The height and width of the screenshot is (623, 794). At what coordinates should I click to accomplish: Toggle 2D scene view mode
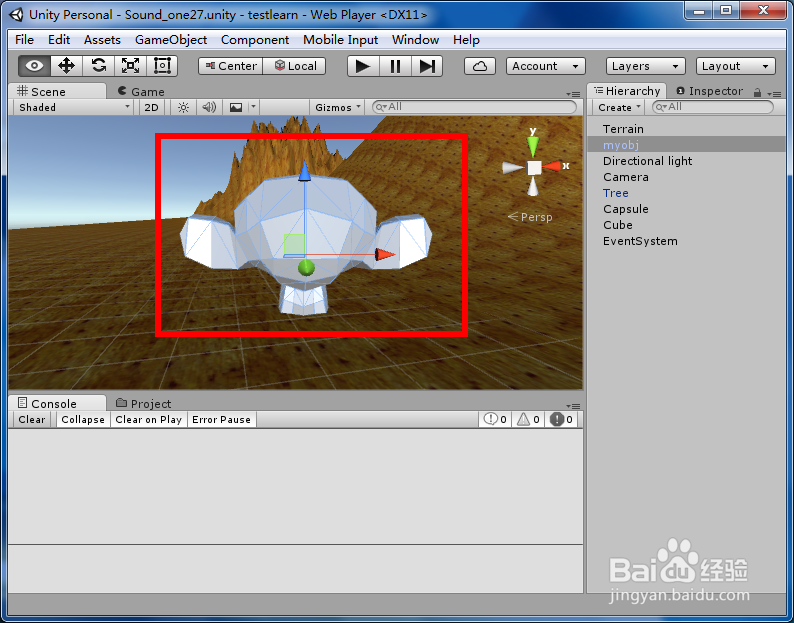(x=151, y=107)
